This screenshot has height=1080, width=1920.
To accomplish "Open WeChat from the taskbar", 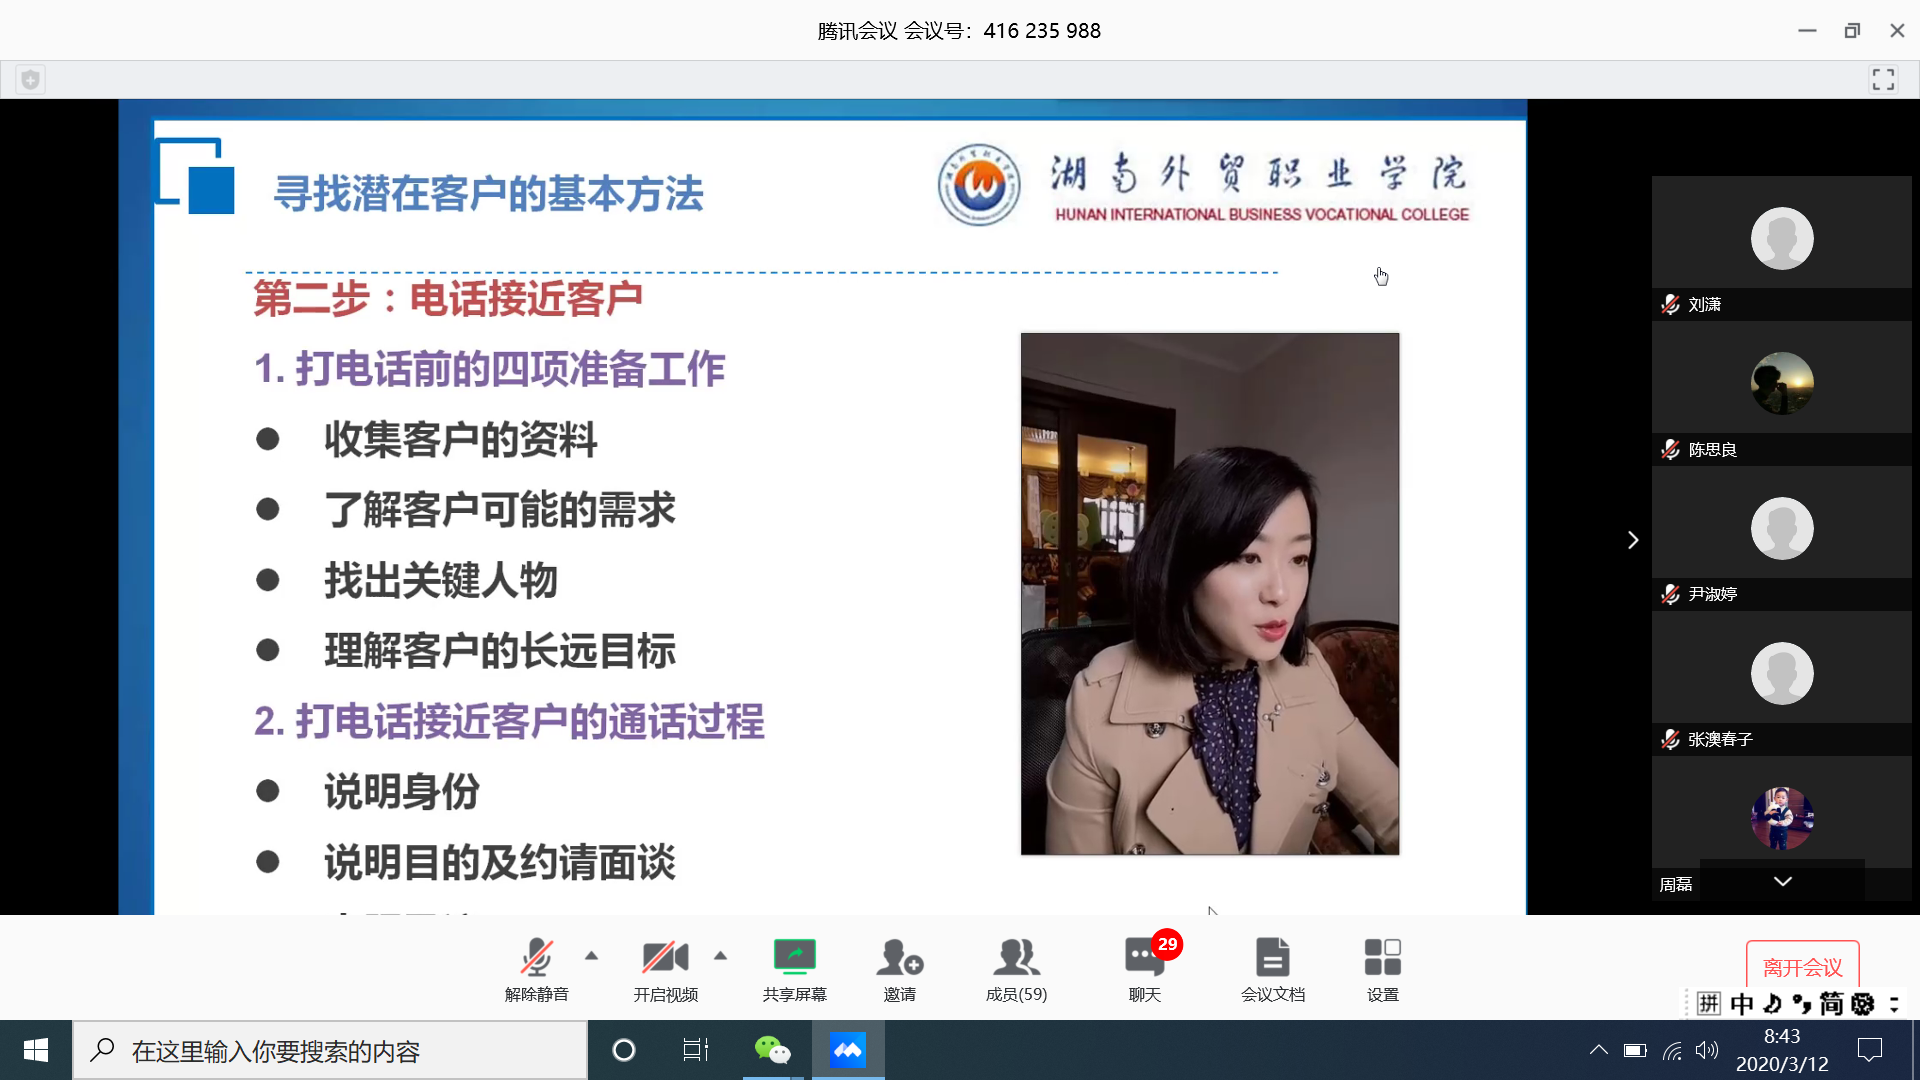I will pos(772,1050).
